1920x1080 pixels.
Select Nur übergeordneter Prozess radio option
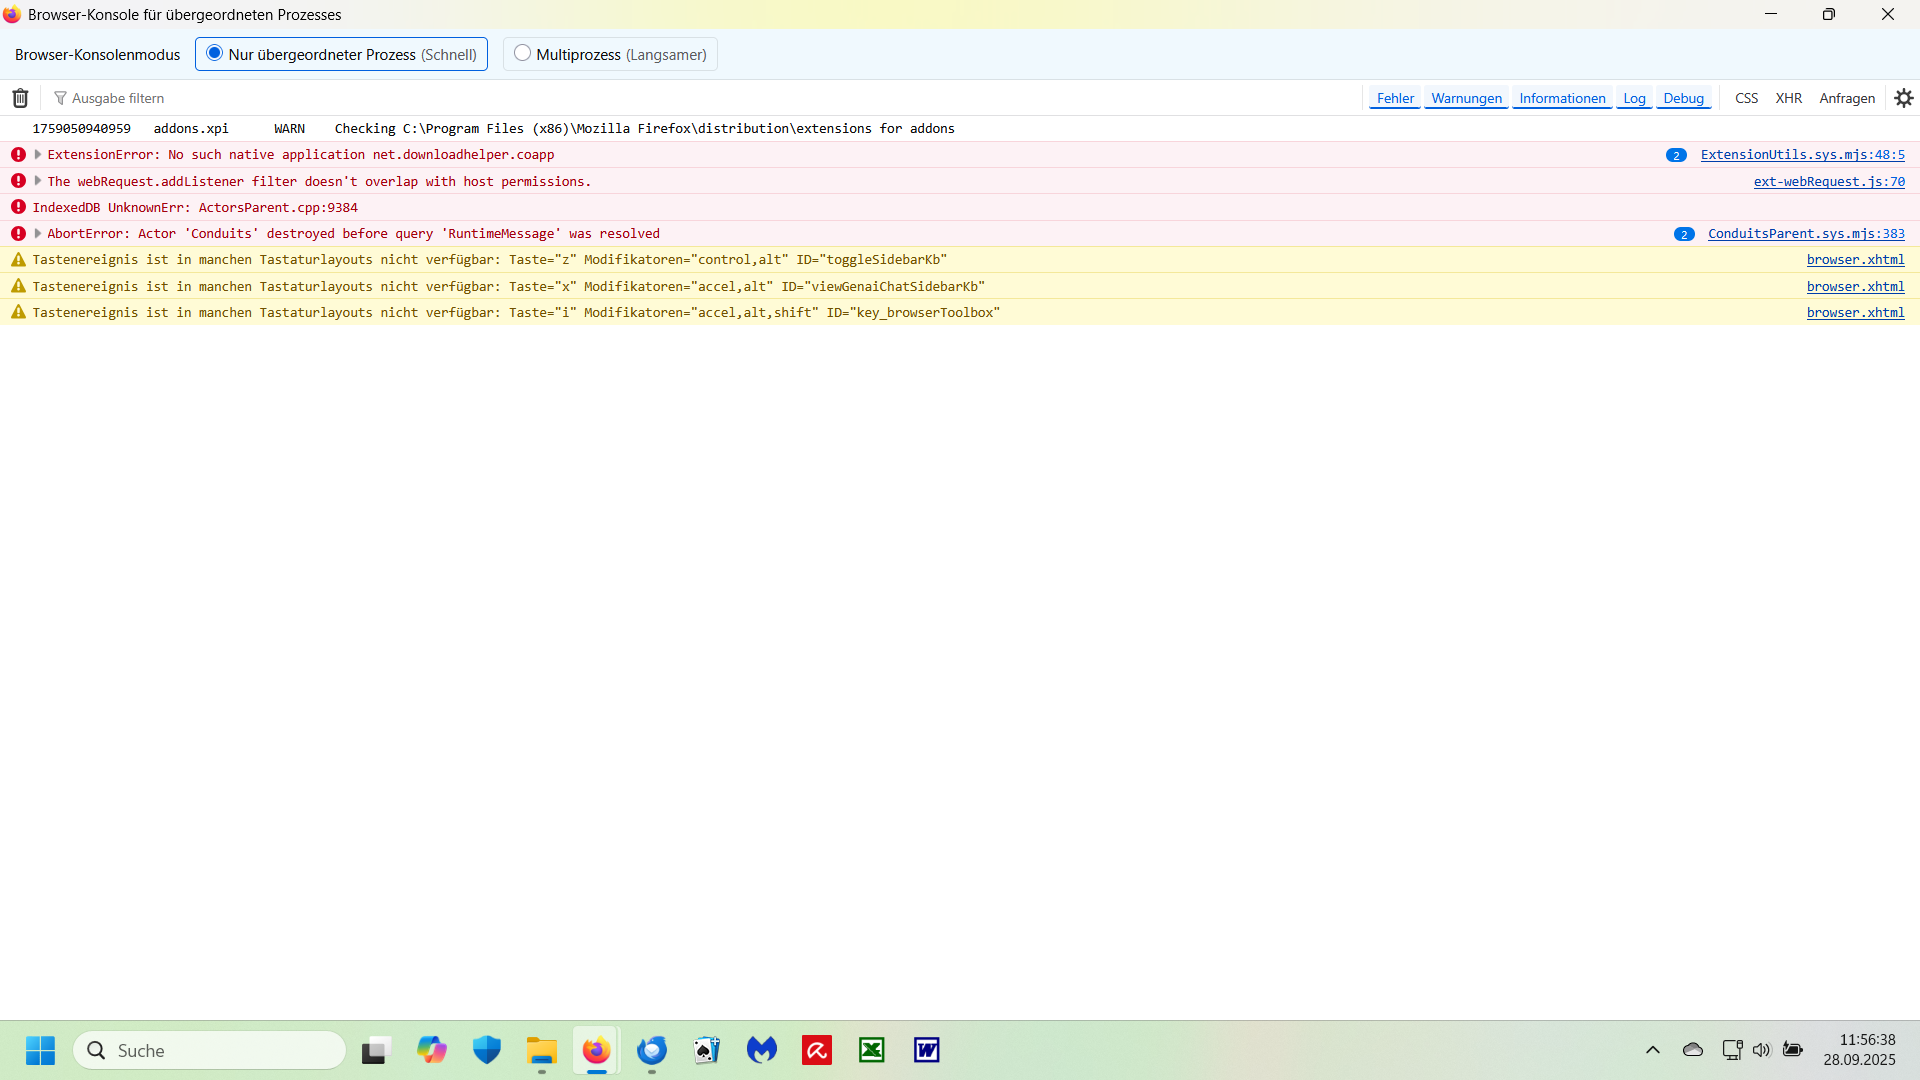[x=215, y=54]
